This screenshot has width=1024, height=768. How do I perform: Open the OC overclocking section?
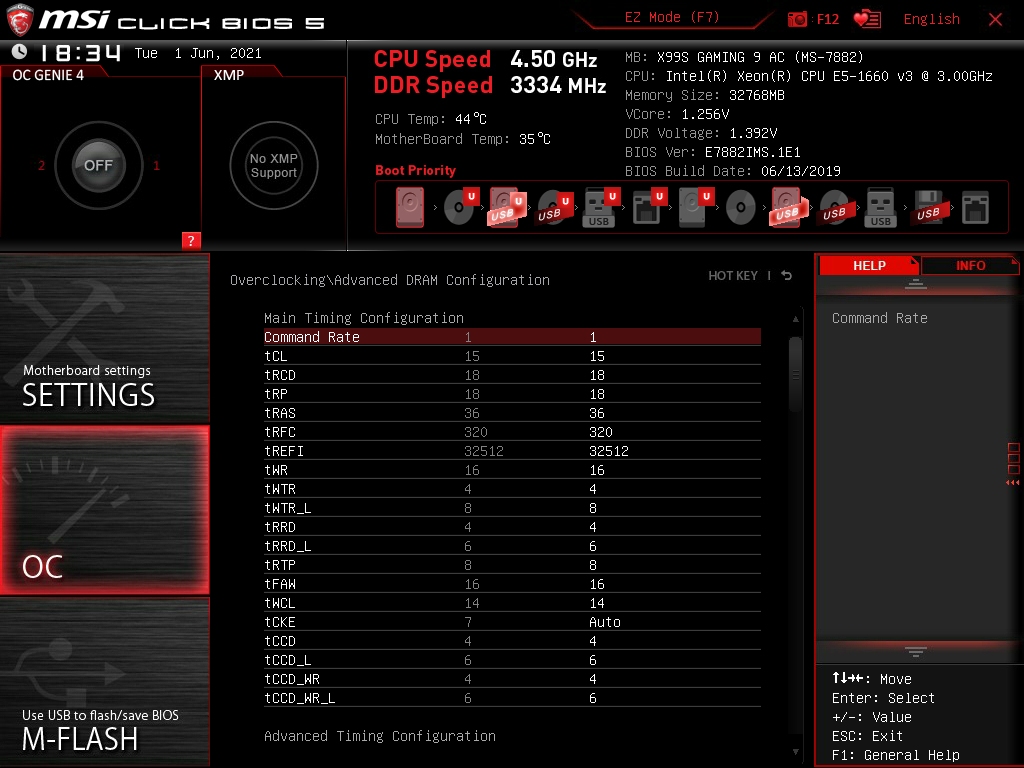104,510
